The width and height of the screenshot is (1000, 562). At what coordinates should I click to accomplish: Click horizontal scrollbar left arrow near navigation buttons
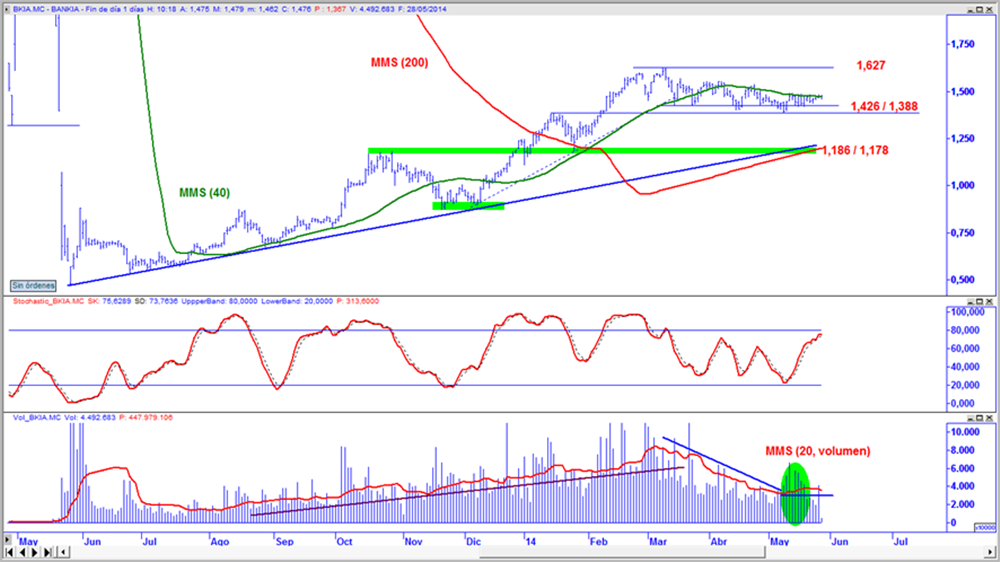click(64, 552)
